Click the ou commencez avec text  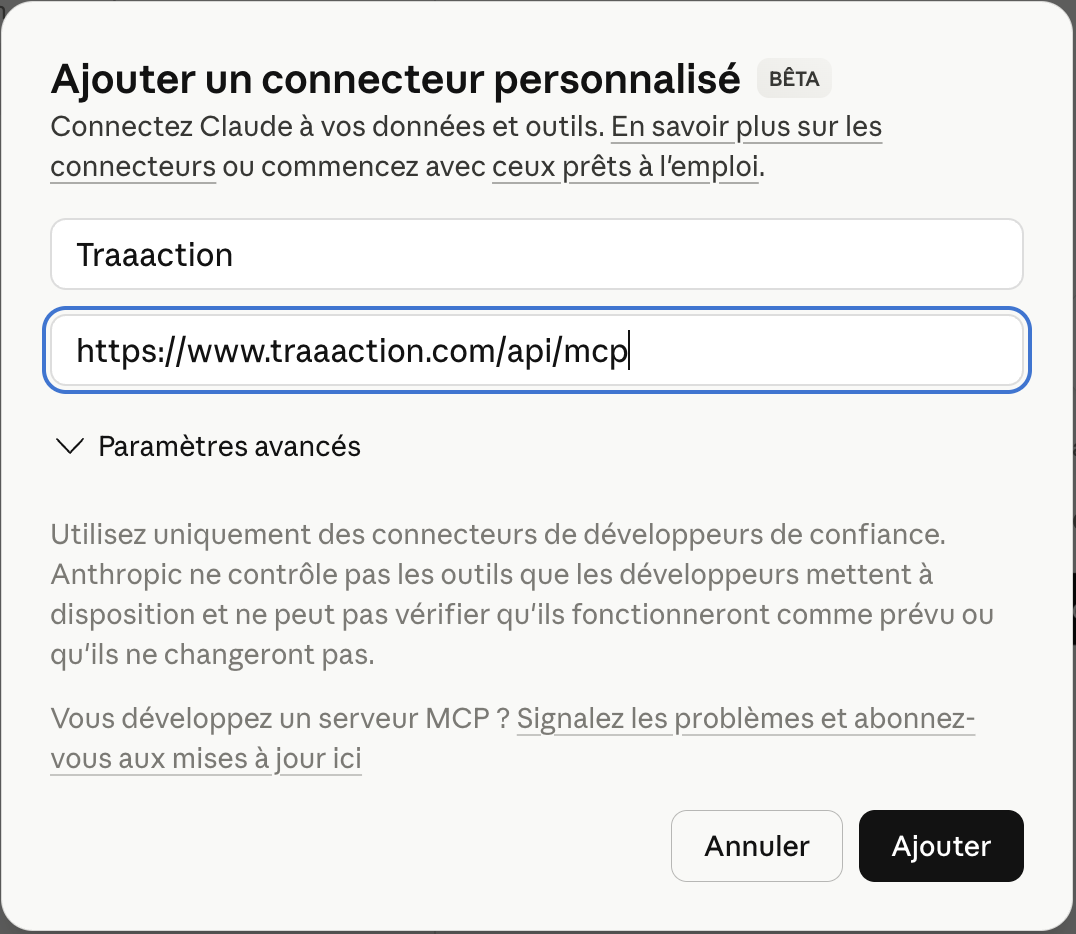(354, 167)
